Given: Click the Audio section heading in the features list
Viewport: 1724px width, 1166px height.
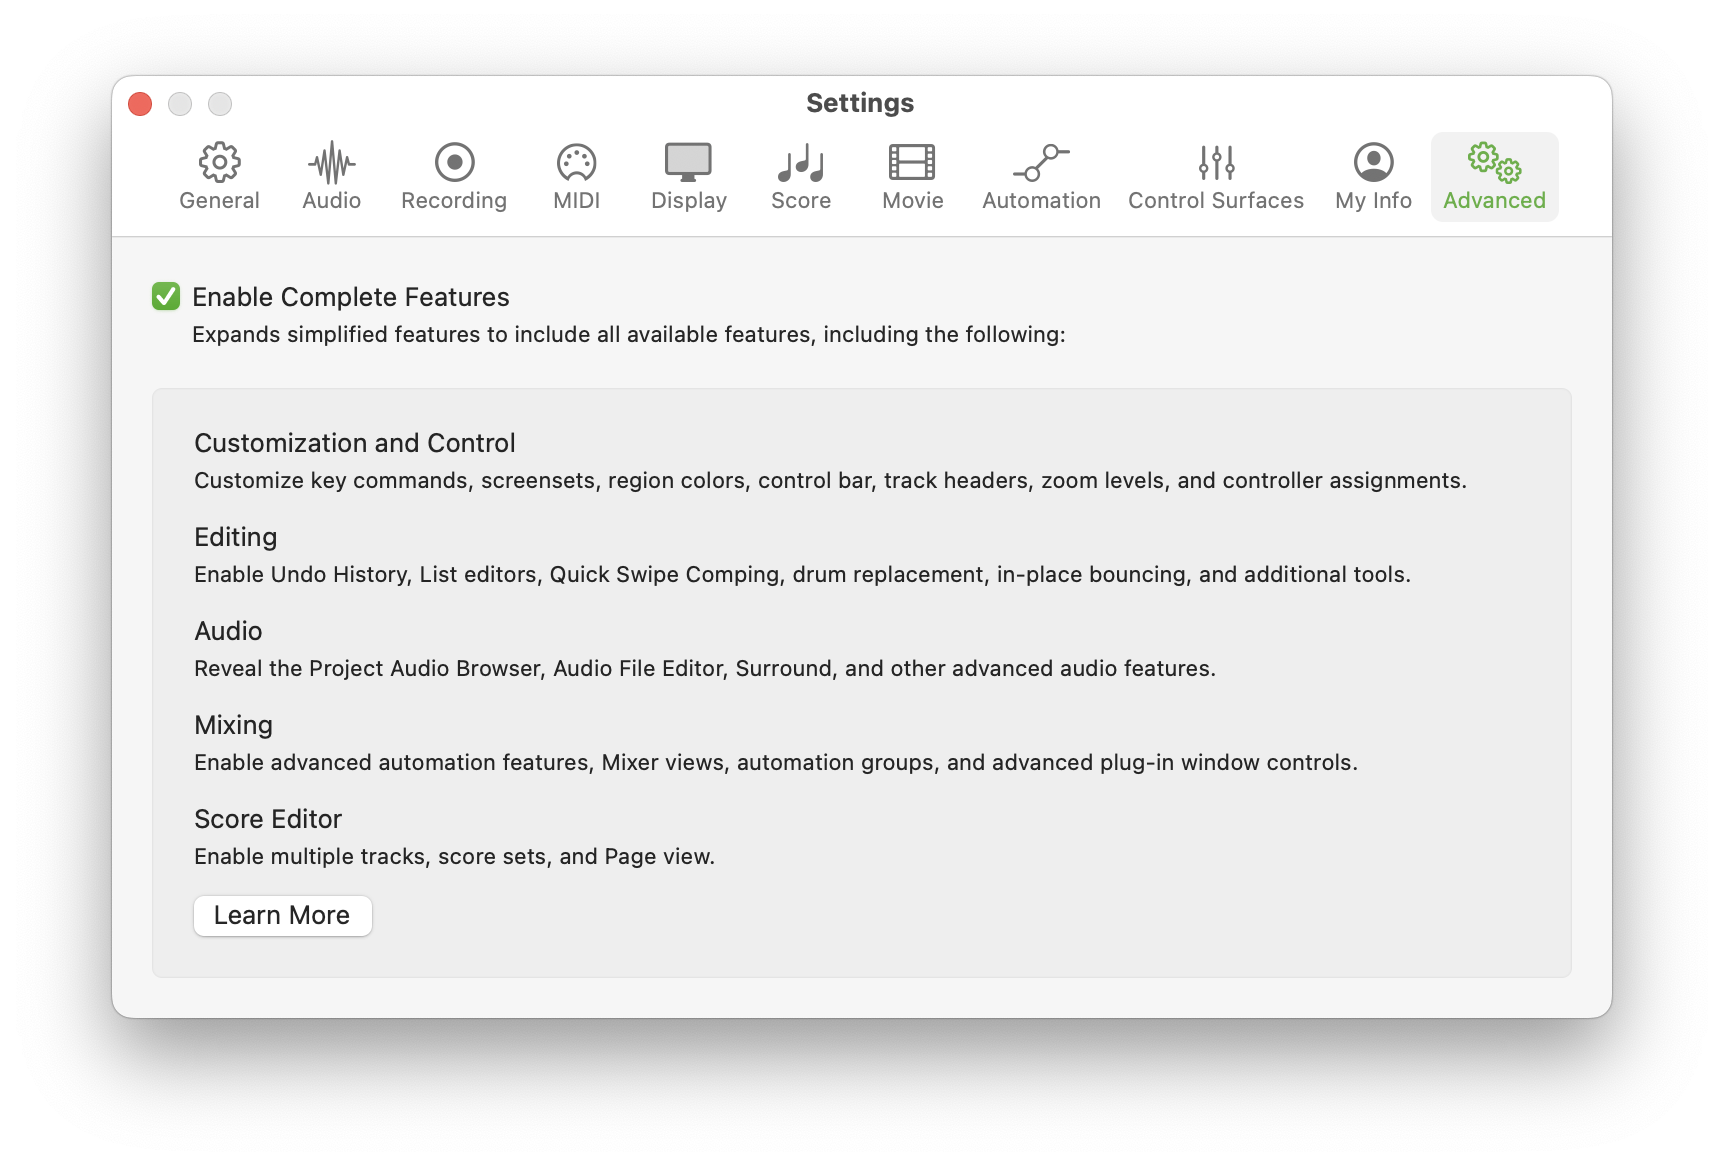Looking at the screenshot, I should [x=228, y=631].
